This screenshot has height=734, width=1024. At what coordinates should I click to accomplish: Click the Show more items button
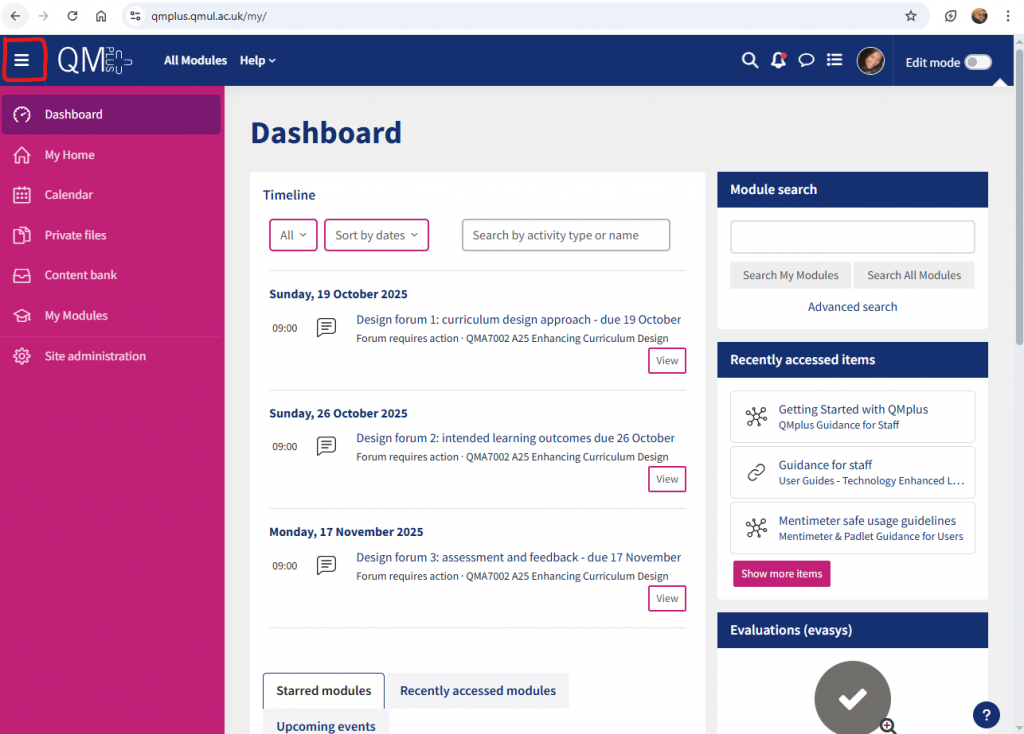pyautogui.click(x=781, y=574)
